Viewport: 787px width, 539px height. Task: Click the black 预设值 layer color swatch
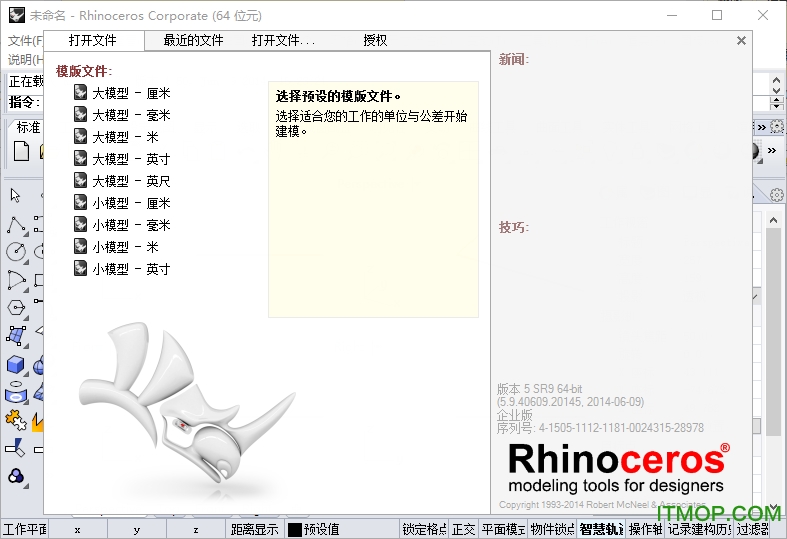click(295, 529)
